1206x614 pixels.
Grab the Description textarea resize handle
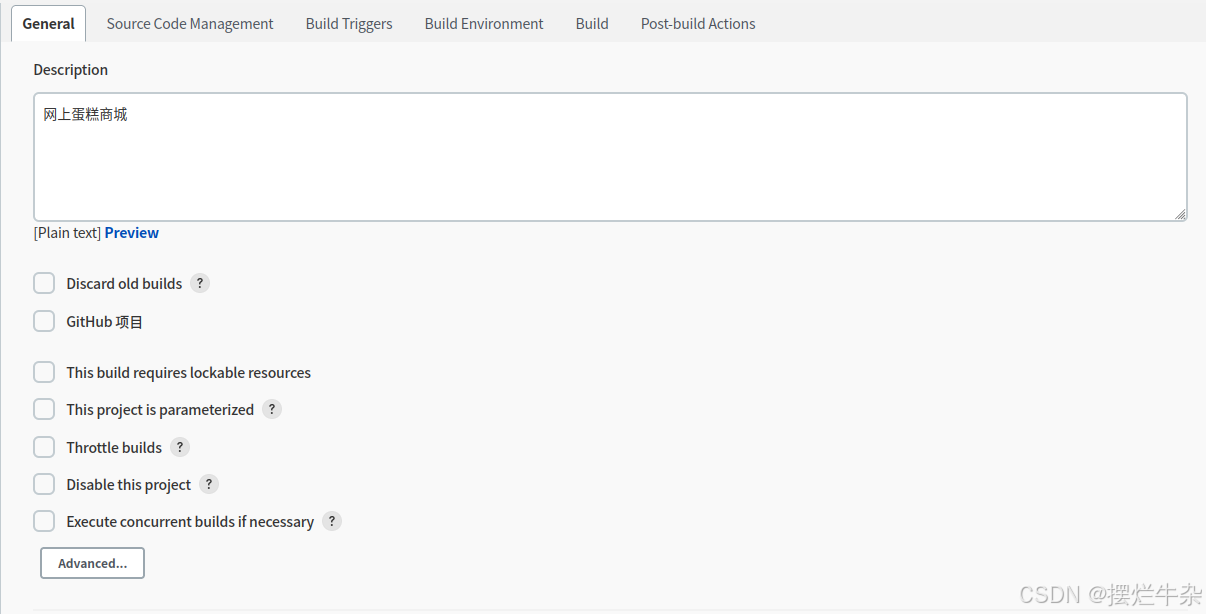point(1180,214)
